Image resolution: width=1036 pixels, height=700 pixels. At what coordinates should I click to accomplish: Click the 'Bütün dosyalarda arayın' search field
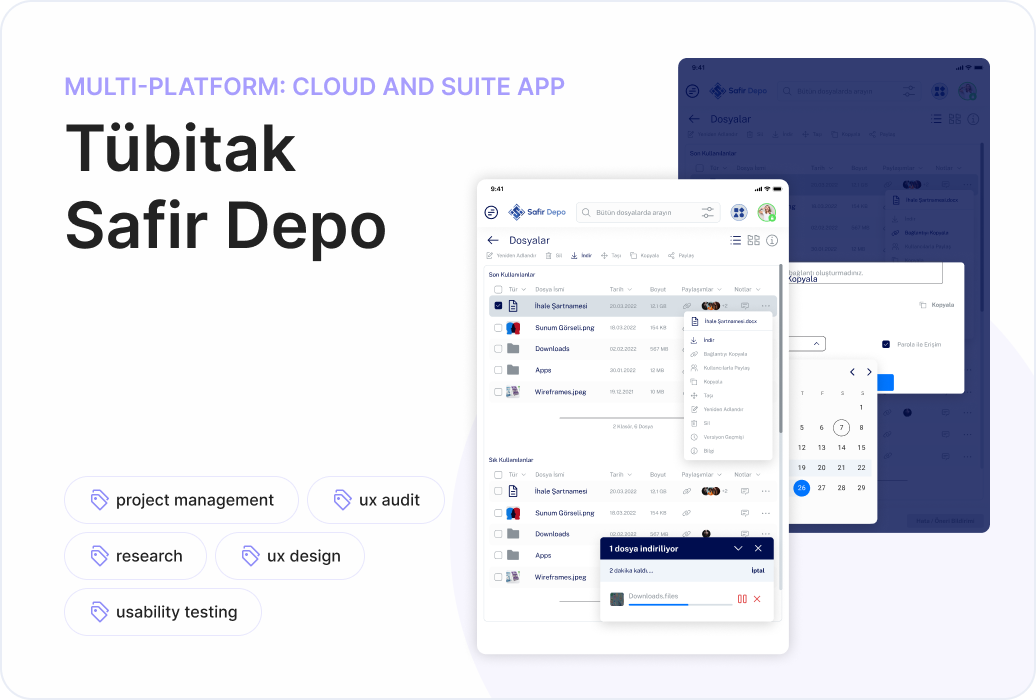click(648, 212)
